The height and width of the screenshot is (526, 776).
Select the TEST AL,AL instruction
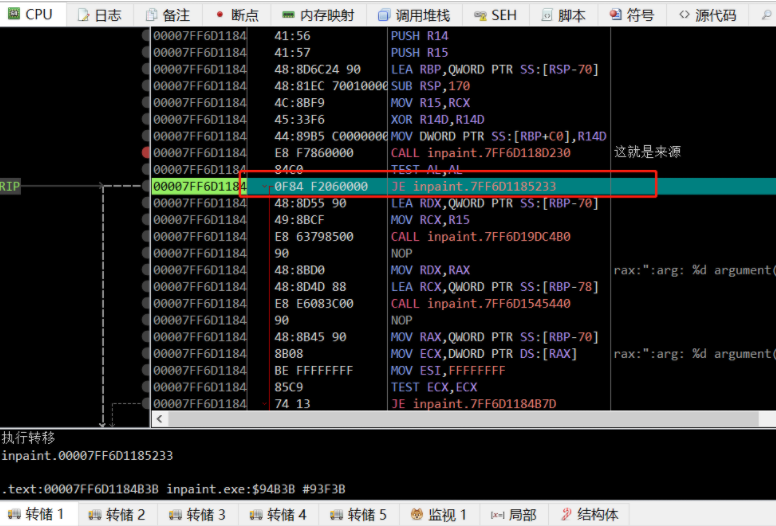[427, 170]
